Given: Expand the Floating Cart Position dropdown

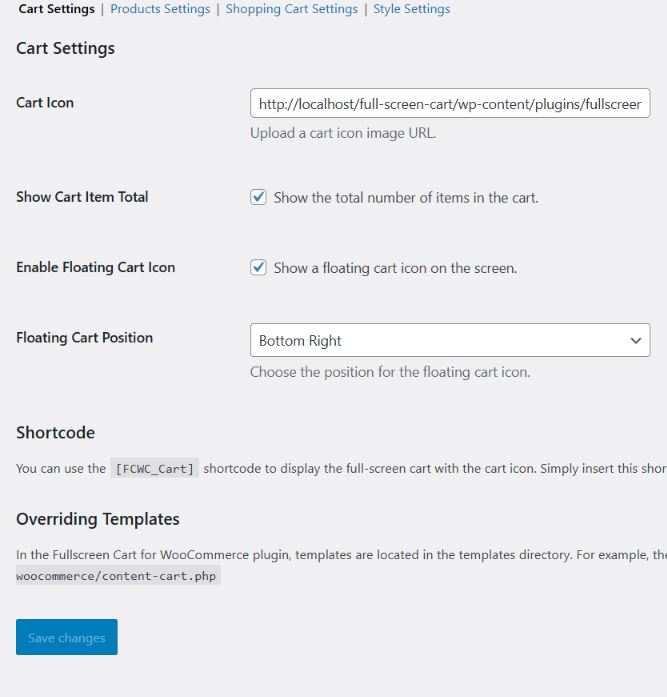Looking at the screenshot, I should (449, 340).
